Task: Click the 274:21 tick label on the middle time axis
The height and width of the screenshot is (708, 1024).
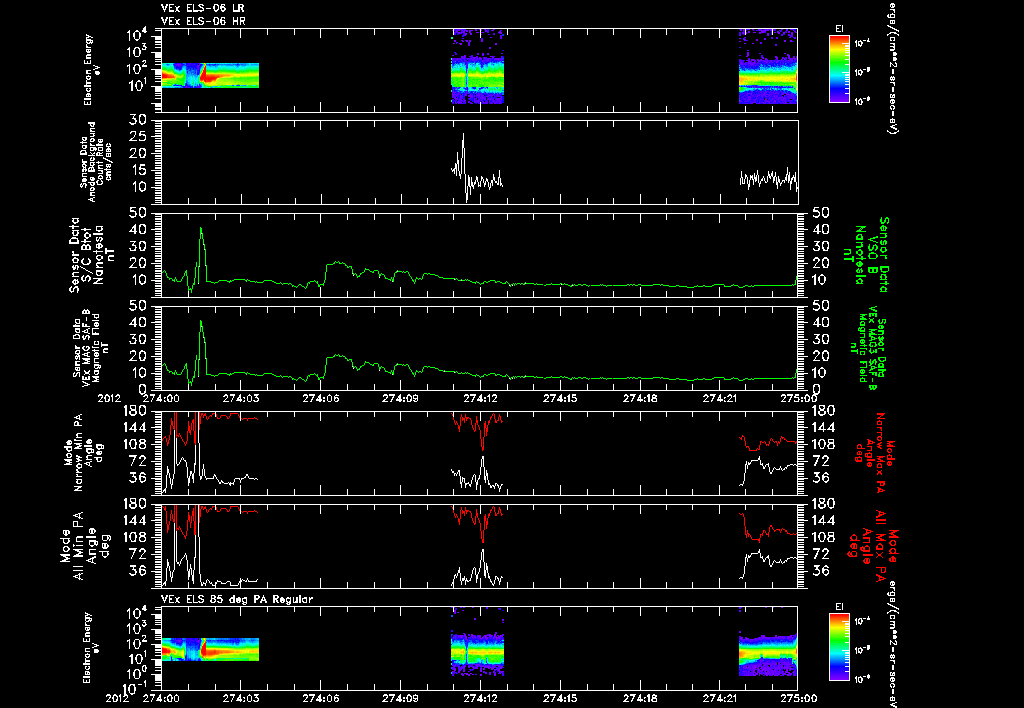Action: click(x=720, y=398)
